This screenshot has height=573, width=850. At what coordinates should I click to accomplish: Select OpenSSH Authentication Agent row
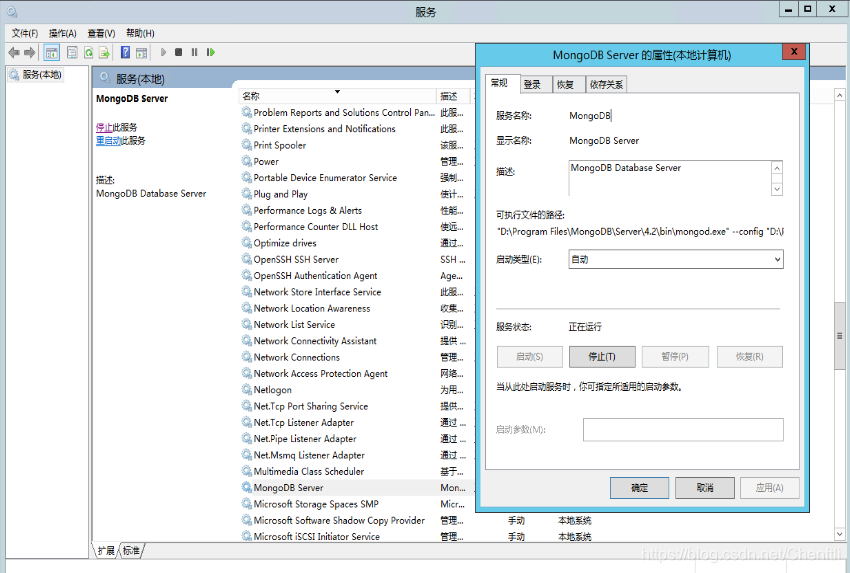point(356,275)
